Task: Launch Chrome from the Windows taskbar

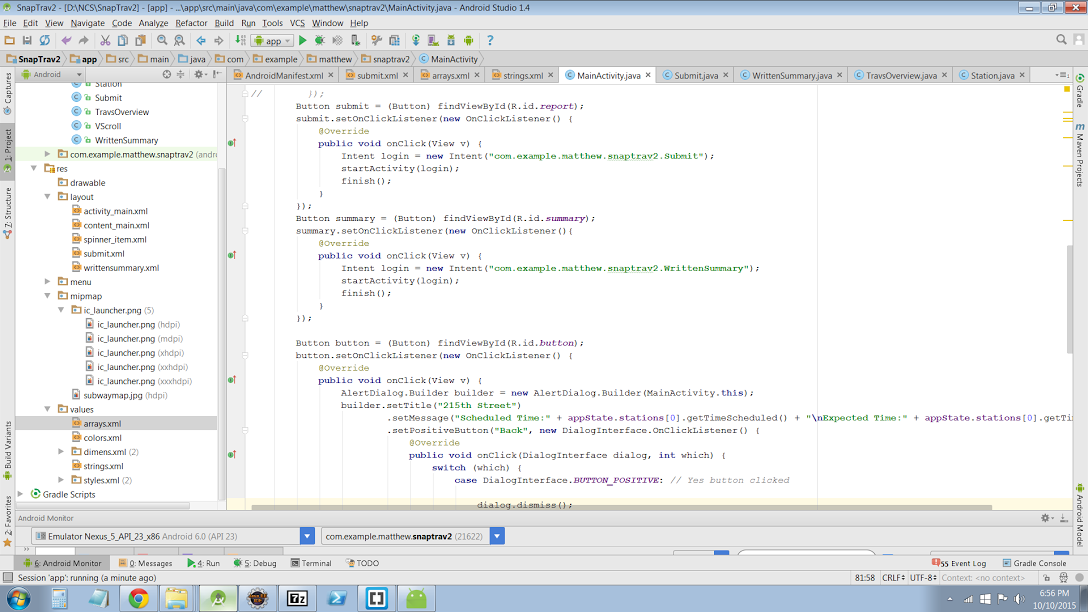Action: (138, 598)
